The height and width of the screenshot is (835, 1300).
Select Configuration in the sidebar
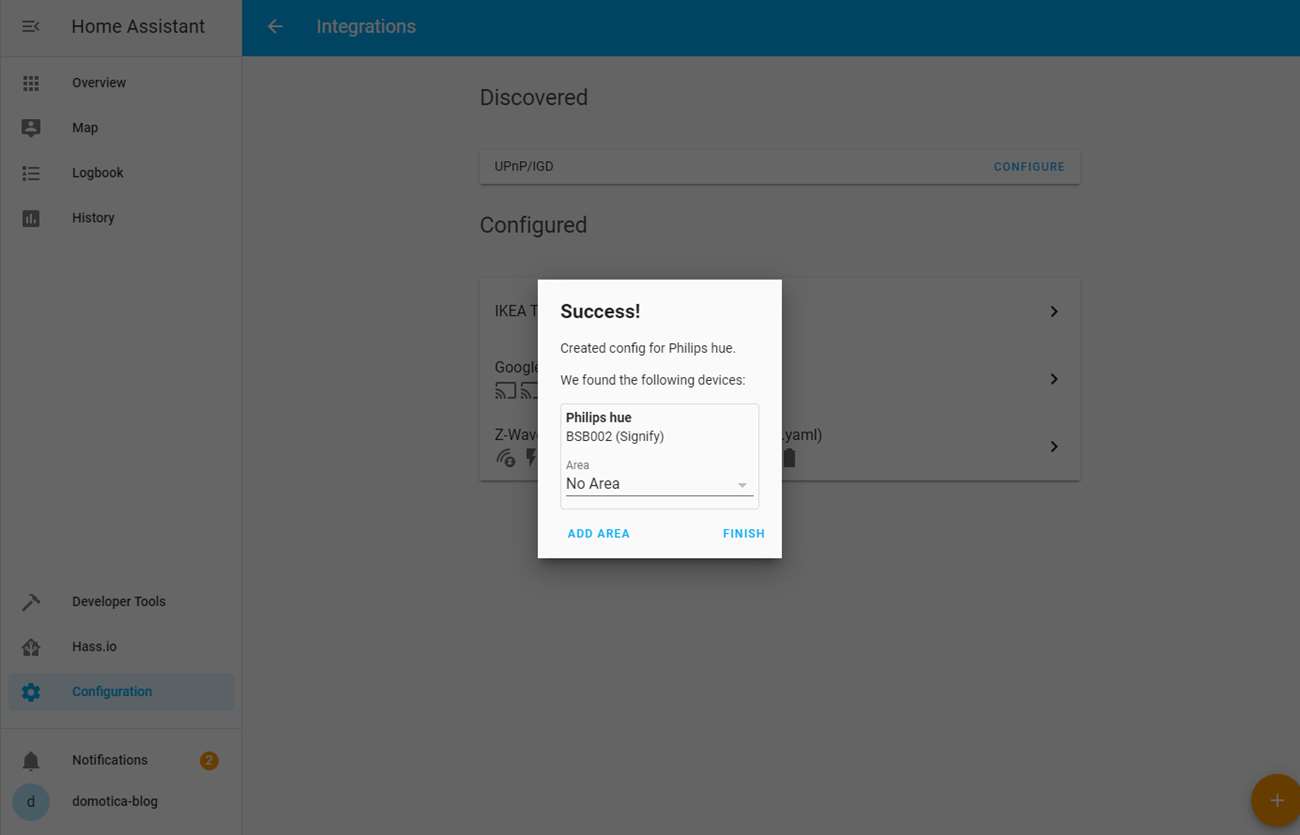(x=121, y=692)
